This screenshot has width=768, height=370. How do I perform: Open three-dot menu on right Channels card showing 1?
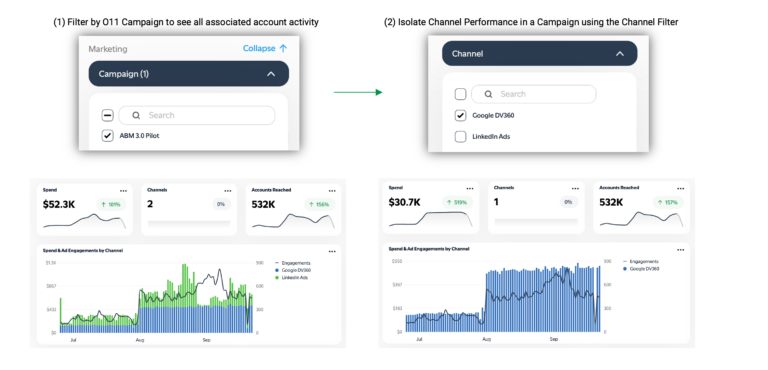(576, 189)
